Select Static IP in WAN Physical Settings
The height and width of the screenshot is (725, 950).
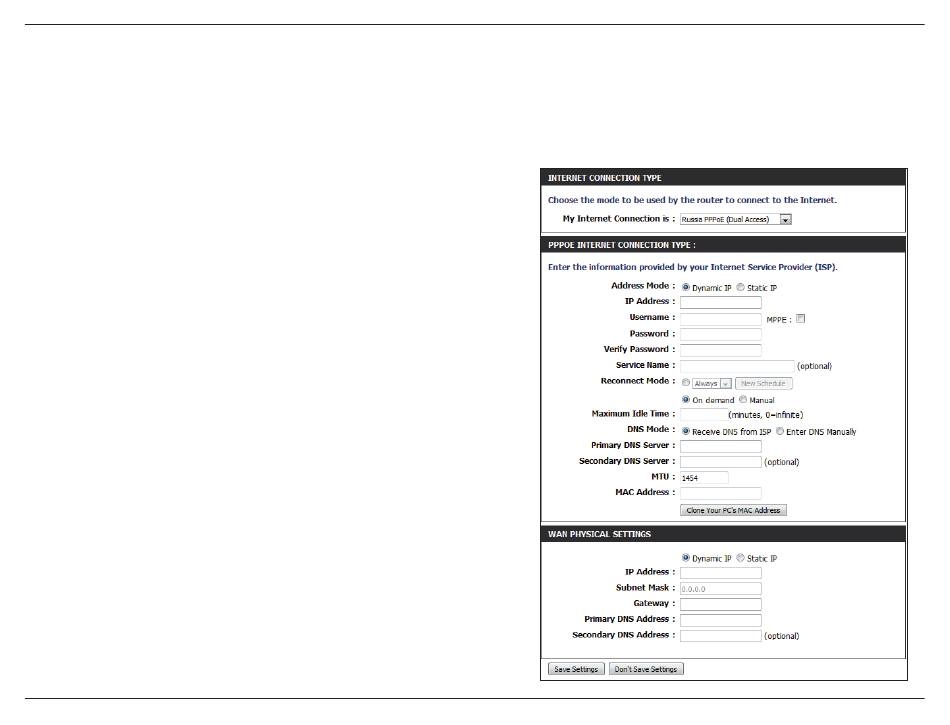tap(740, 558)
